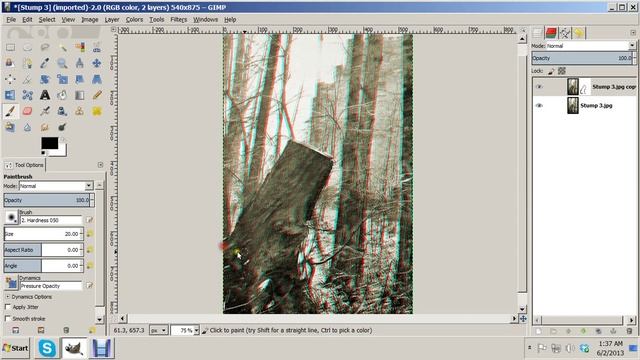
Task: Select the Rectangle Select tool
Action: (x=10, y=47)
